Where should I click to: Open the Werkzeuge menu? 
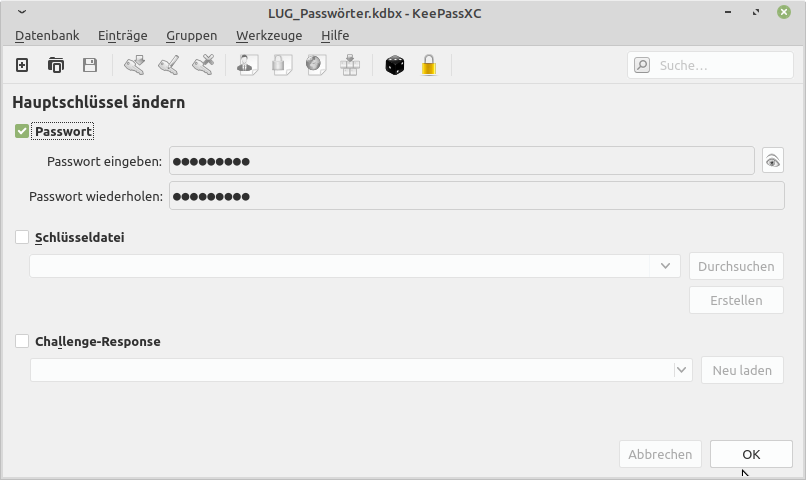pyautogui.click(x=269, y=35)
